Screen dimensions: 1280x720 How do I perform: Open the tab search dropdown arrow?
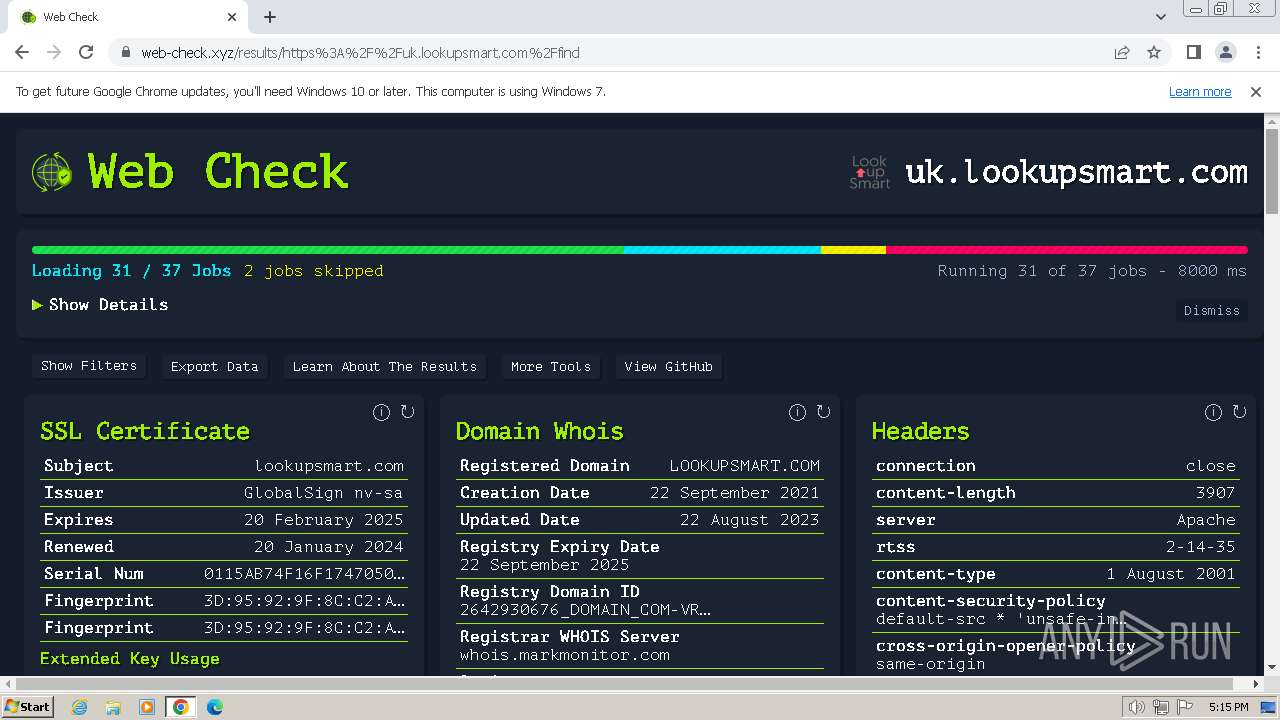coord(1160,17)
